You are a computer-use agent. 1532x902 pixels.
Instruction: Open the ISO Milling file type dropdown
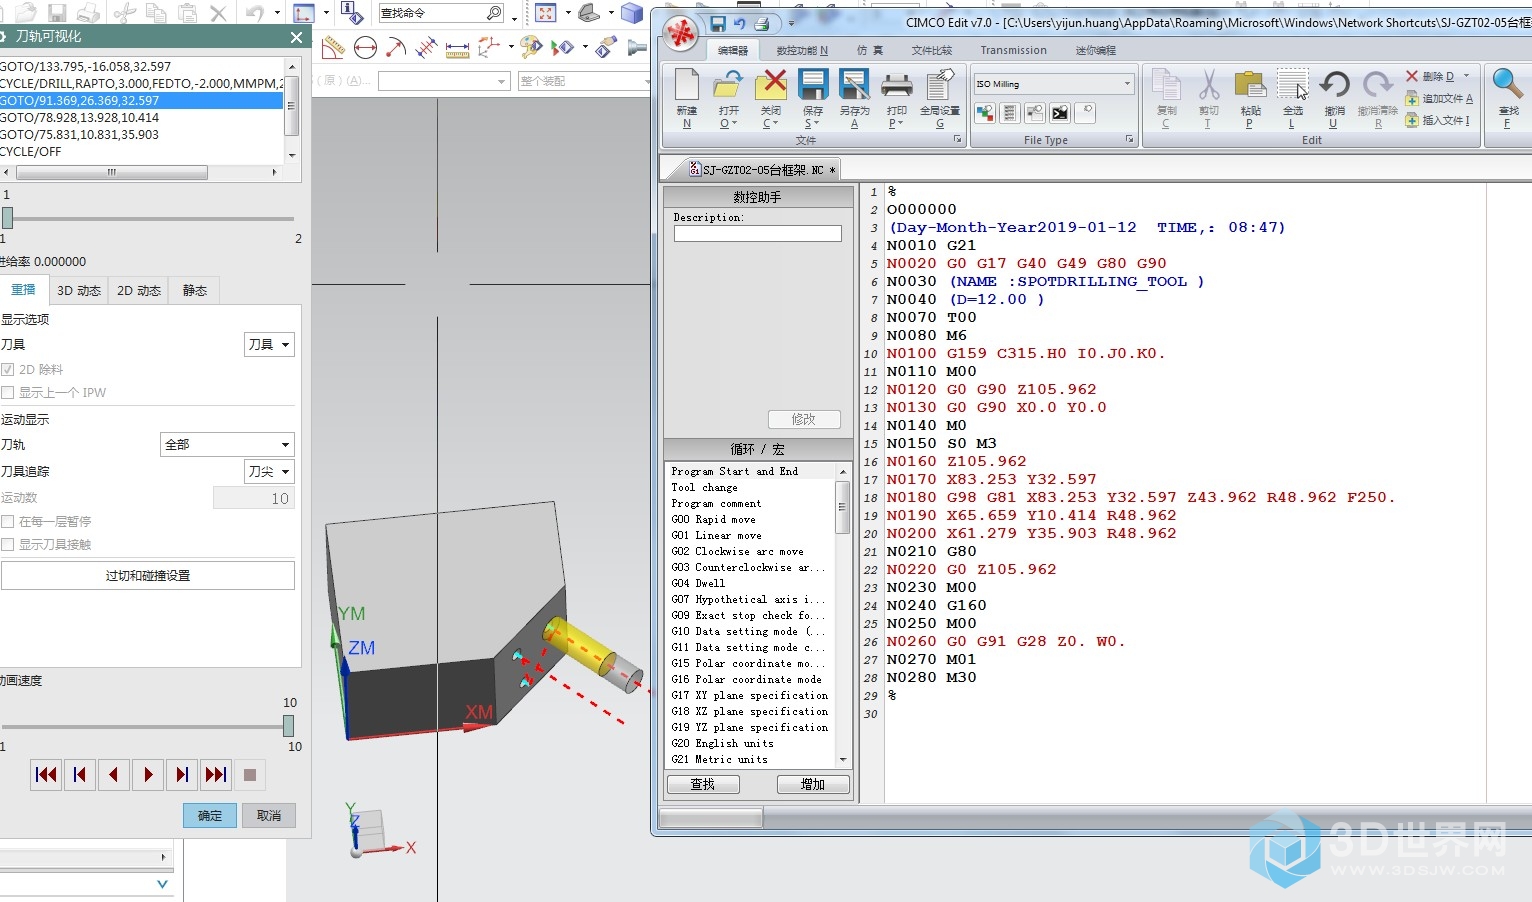(x=1054, y=84)
